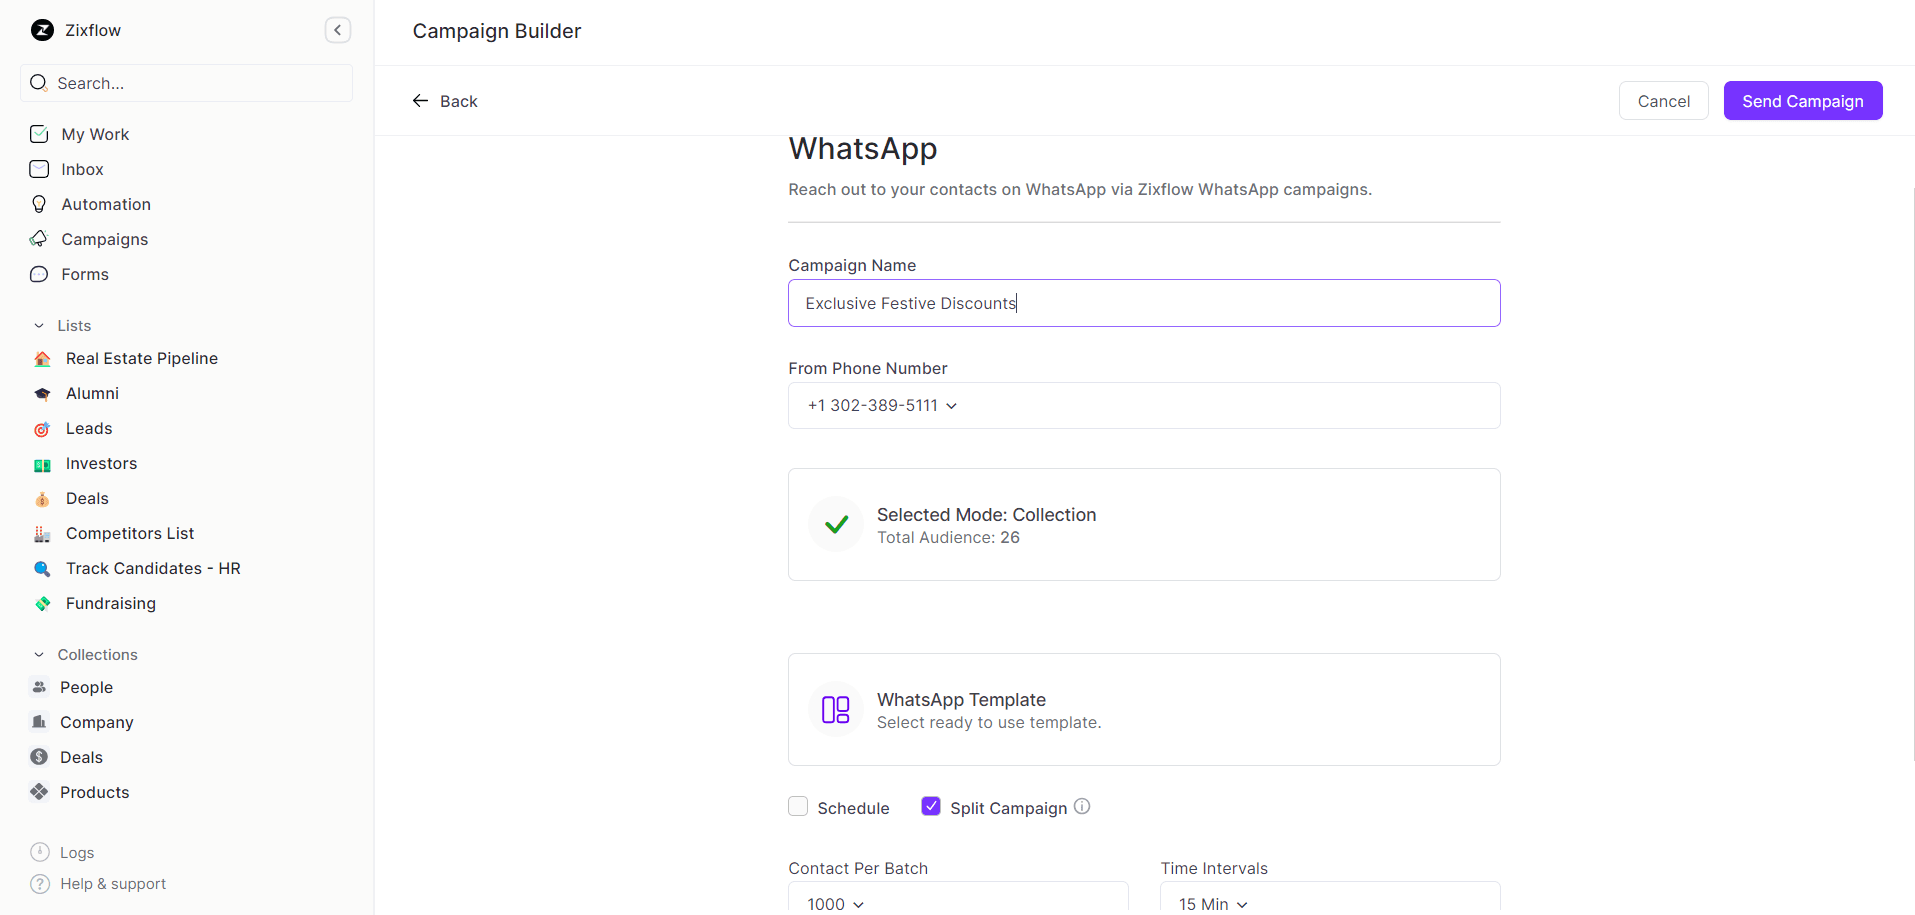Click the green Selected Mode checkmark
Image resolution: width=1915 pixels, height=915 pixels.
pyautogui.click(x=835, y=524)
